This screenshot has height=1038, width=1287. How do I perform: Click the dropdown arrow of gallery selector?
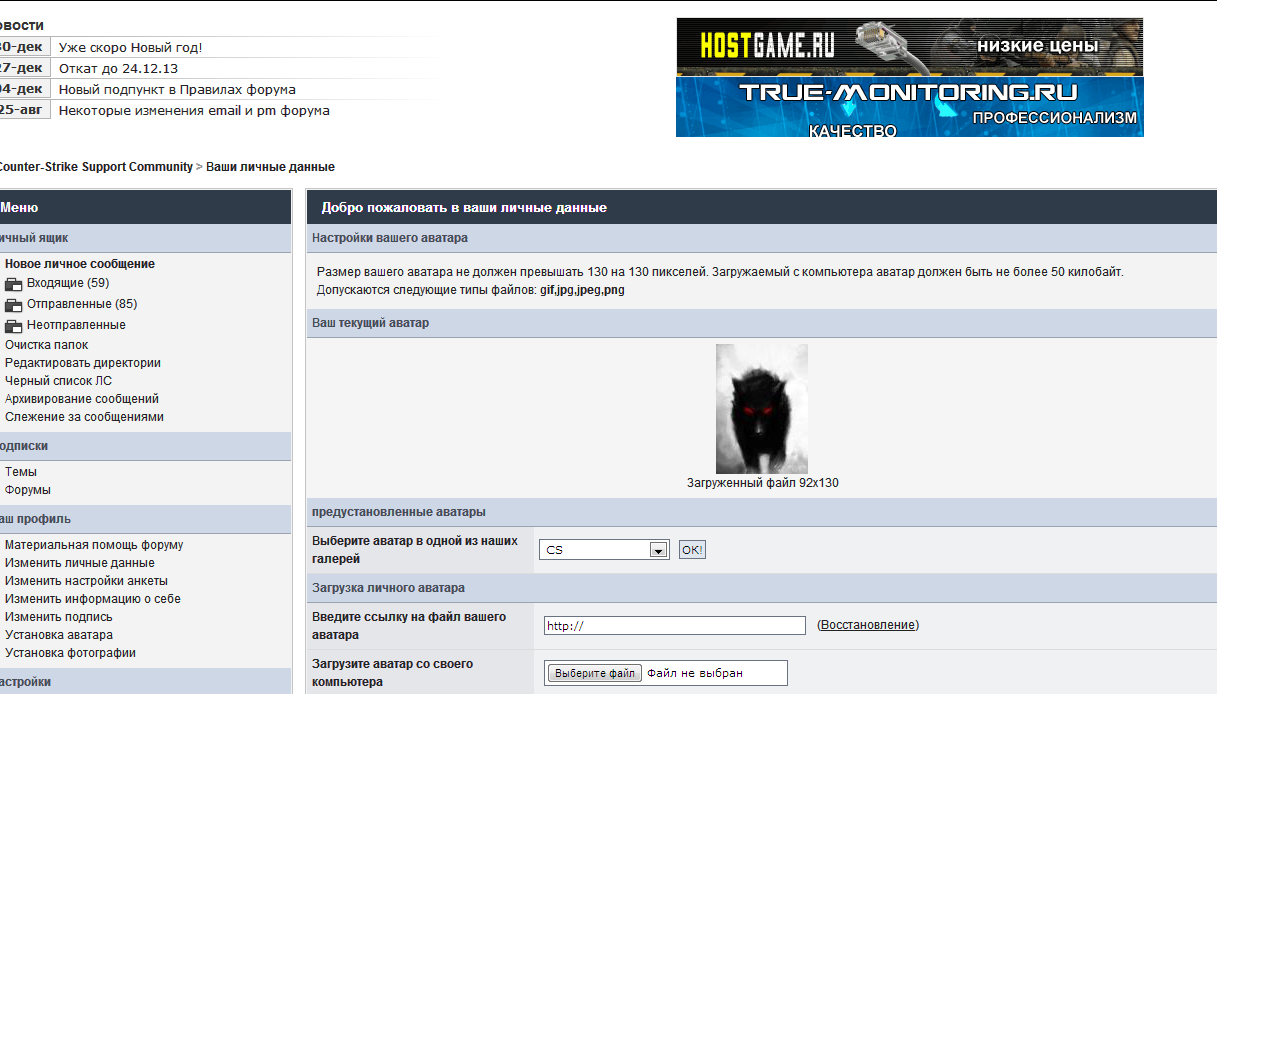[x=658, y=550]
